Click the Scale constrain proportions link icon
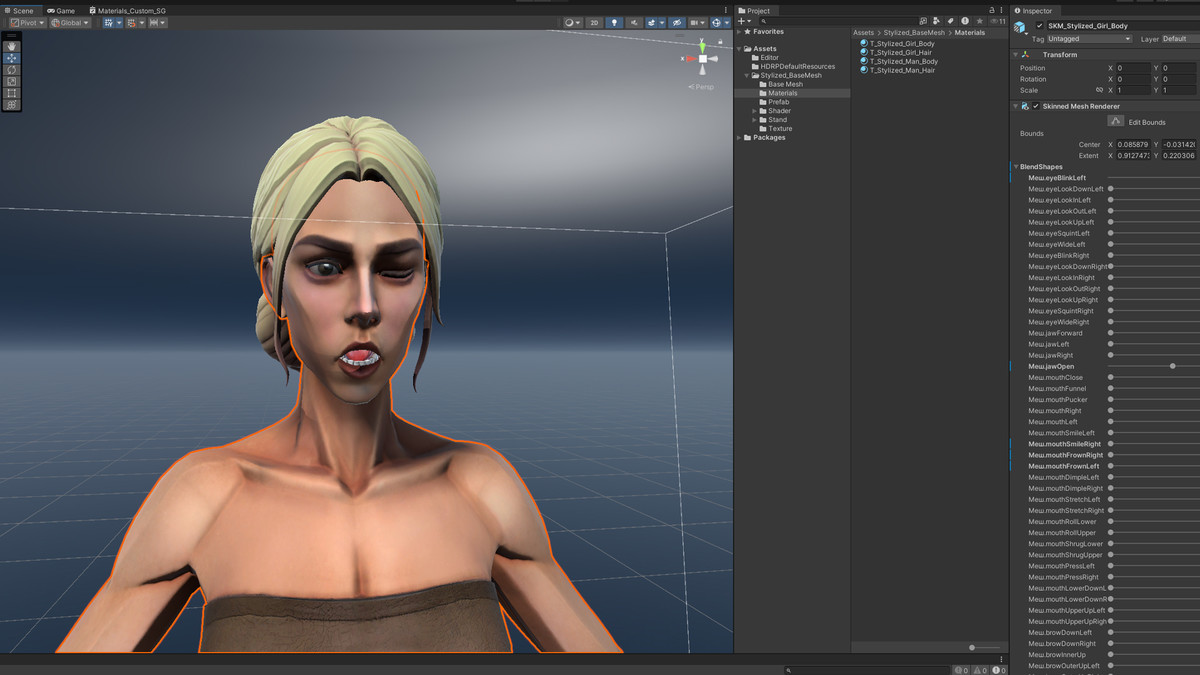 pyautogui.click(x=1099, y=90)
